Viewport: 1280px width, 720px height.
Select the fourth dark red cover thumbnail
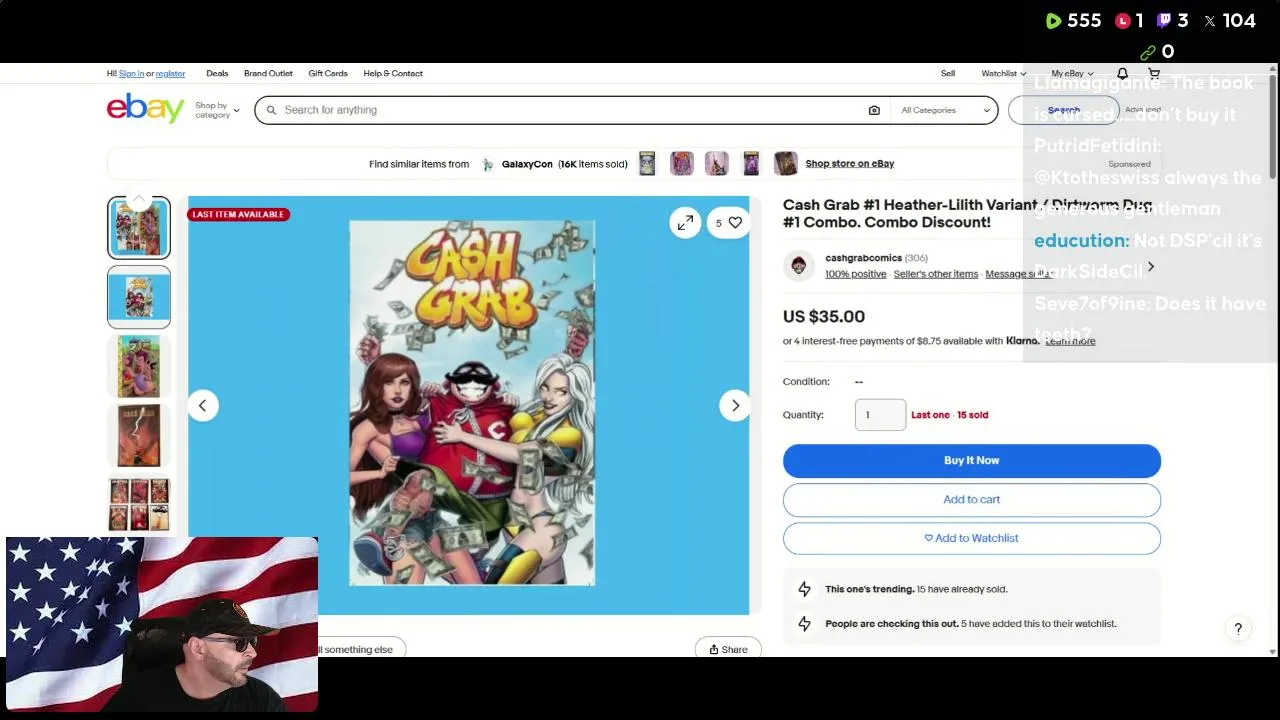(139, 435)
